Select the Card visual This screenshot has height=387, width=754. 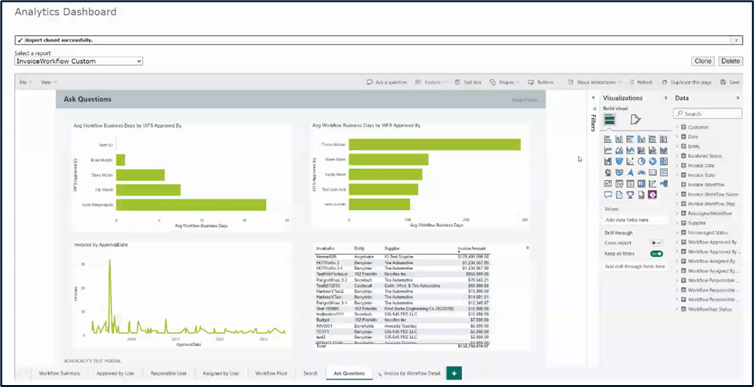point(653,172)
